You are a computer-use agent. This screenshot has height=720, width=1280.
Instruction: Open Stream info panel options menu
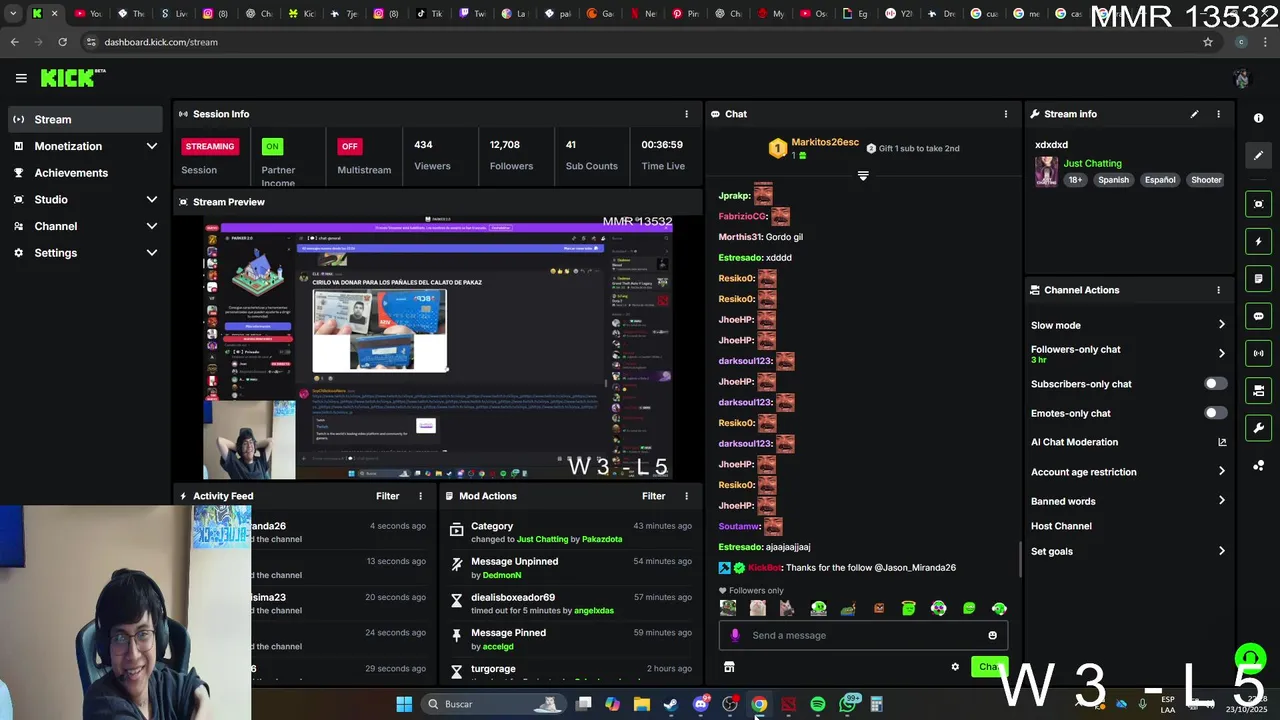coord(1218,114)
